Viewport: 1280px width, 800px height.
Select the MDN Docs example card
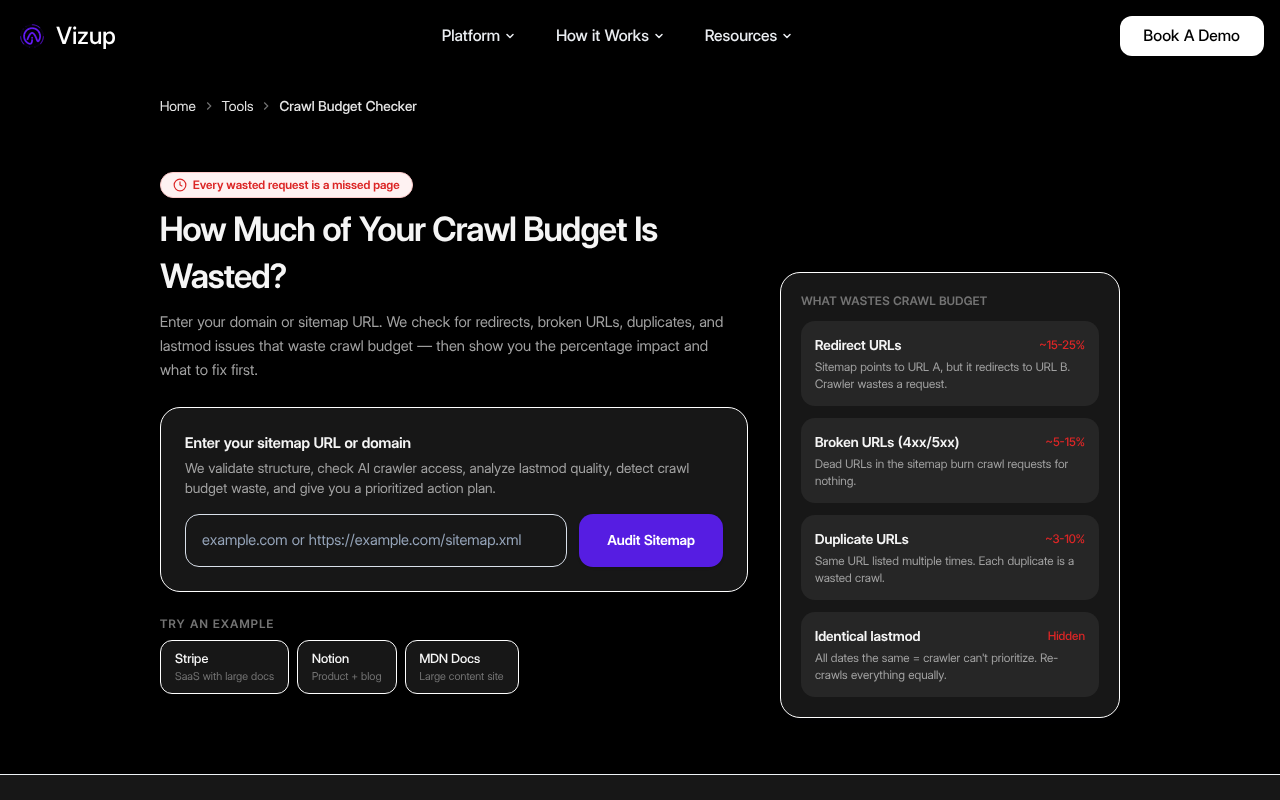[461, 666]
